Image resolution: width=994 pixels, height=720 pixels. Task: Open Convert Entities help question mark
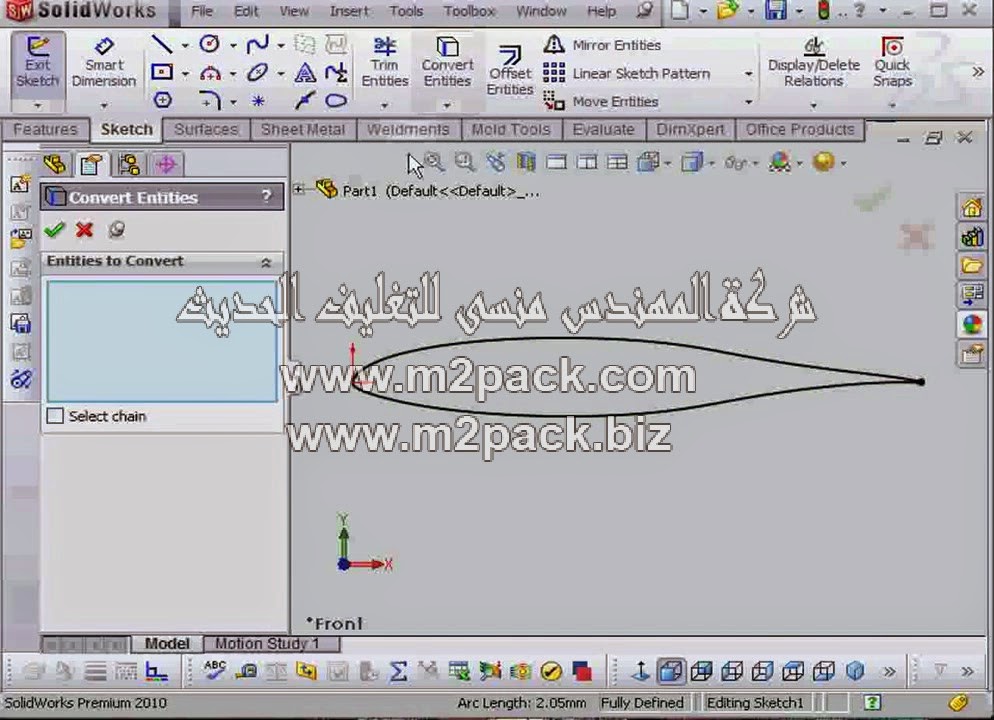pyautogui.click(x=267, y=196)
